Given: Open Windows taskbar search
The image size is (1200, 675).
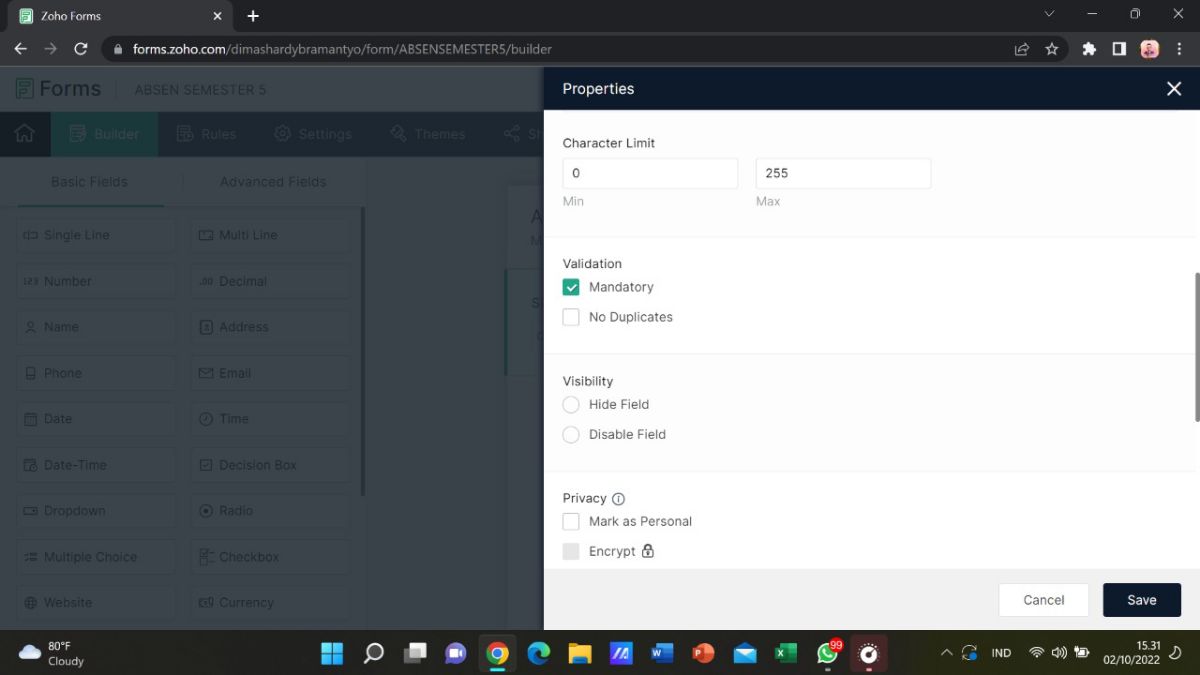Looking at the screenshot, I should (x=373, y=653).
